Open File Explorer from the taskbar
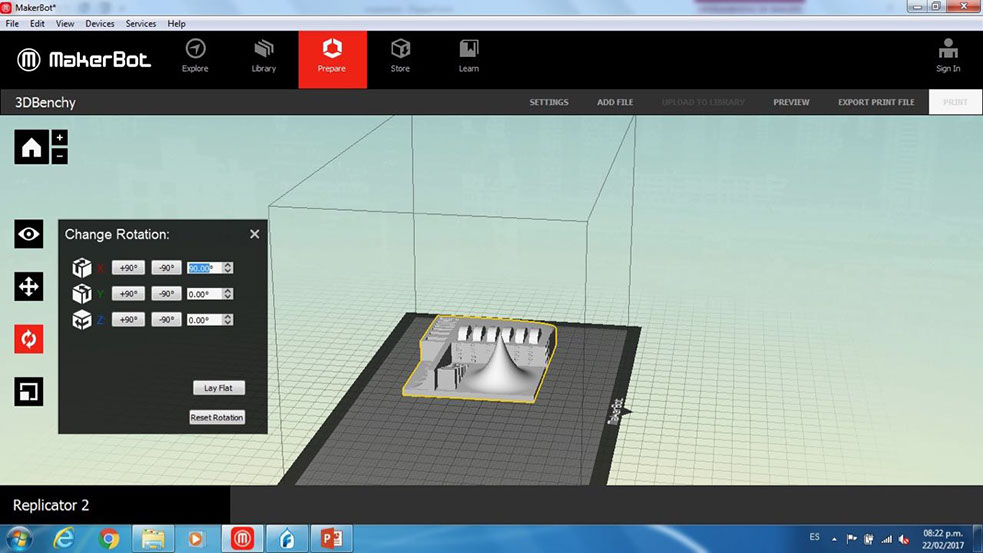Viewport: 983px width, 553px height. (152, 539)
